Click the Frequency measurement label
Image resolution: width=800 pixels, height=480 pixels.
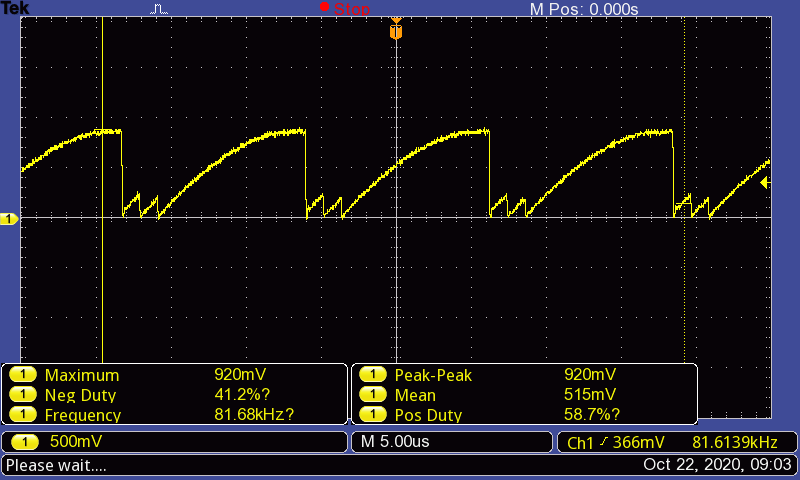tap(83, 415)
